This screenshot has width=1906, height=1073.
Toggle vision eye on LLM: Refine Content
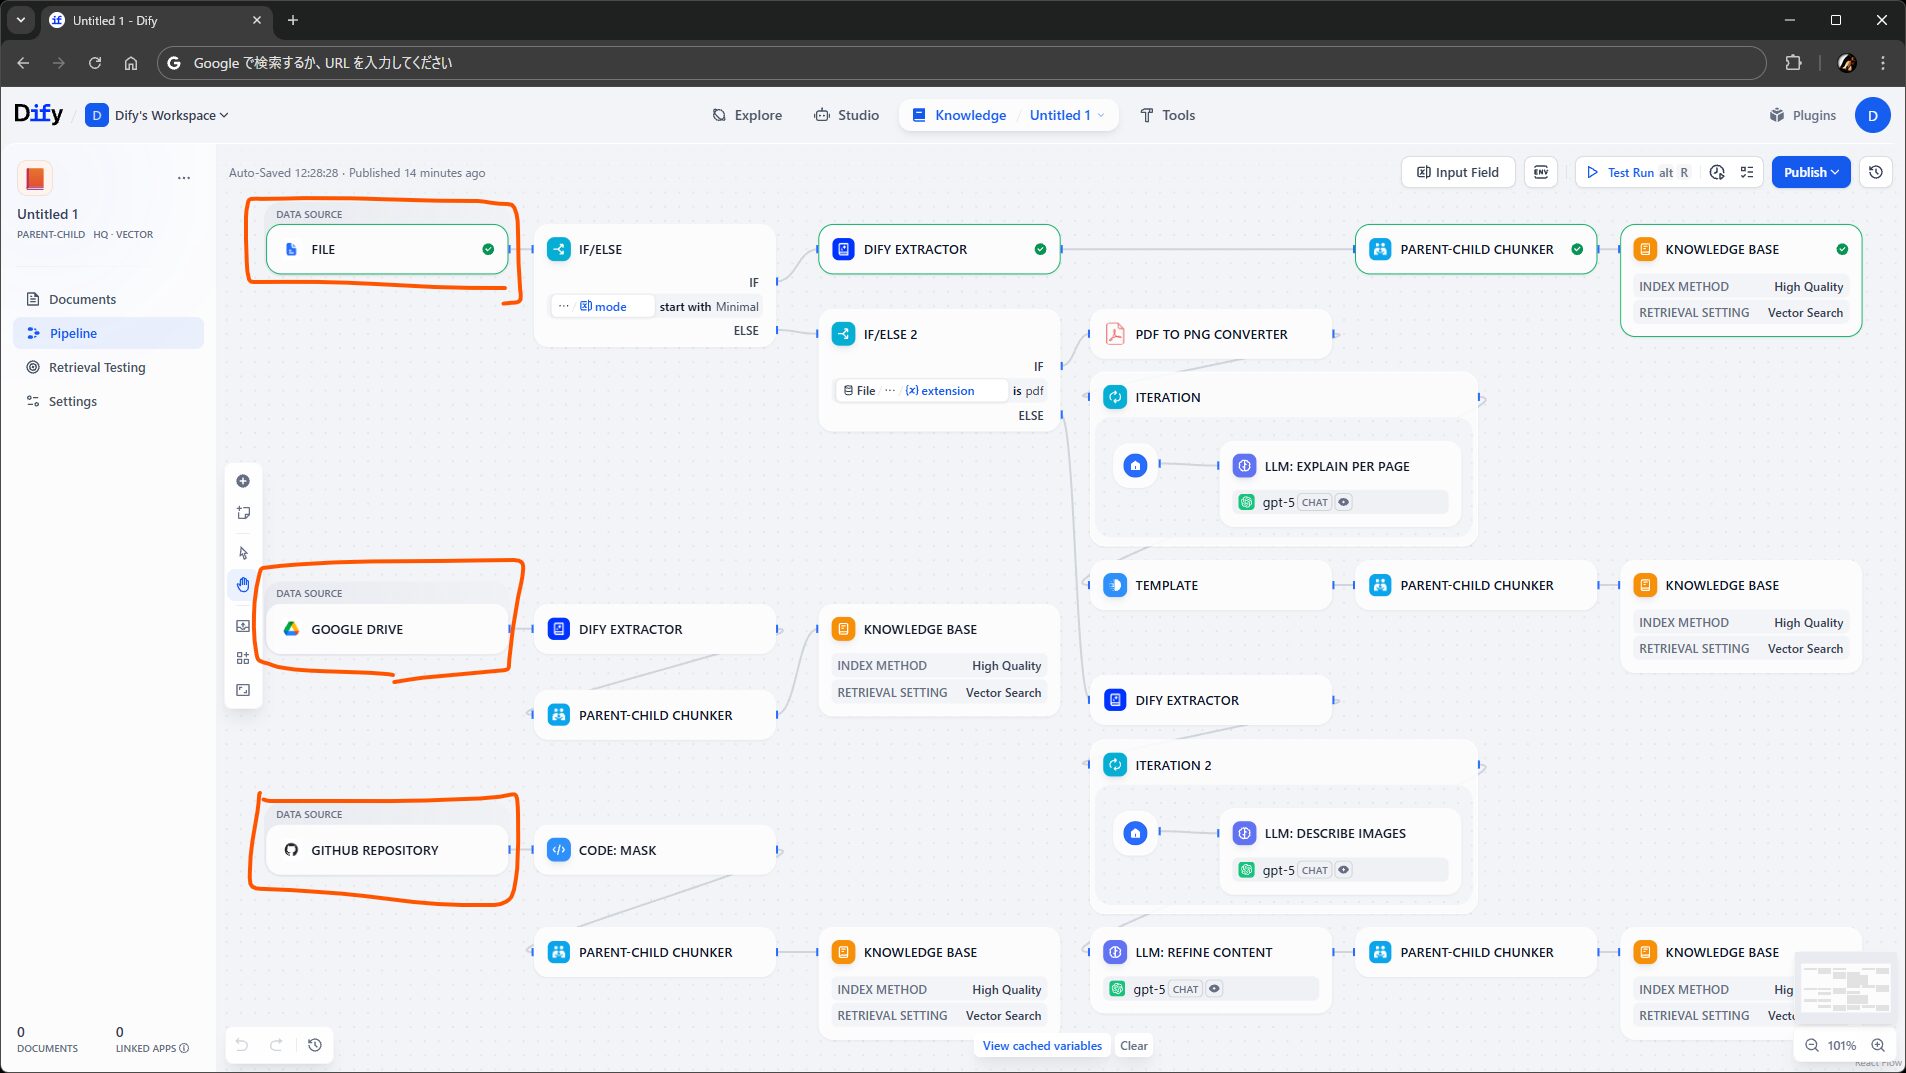(x=1214, y=989)
